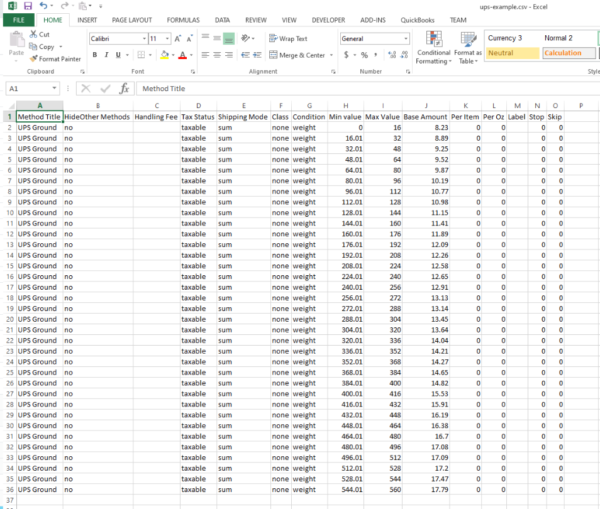Toggle Italic formatting

[105, 55]
